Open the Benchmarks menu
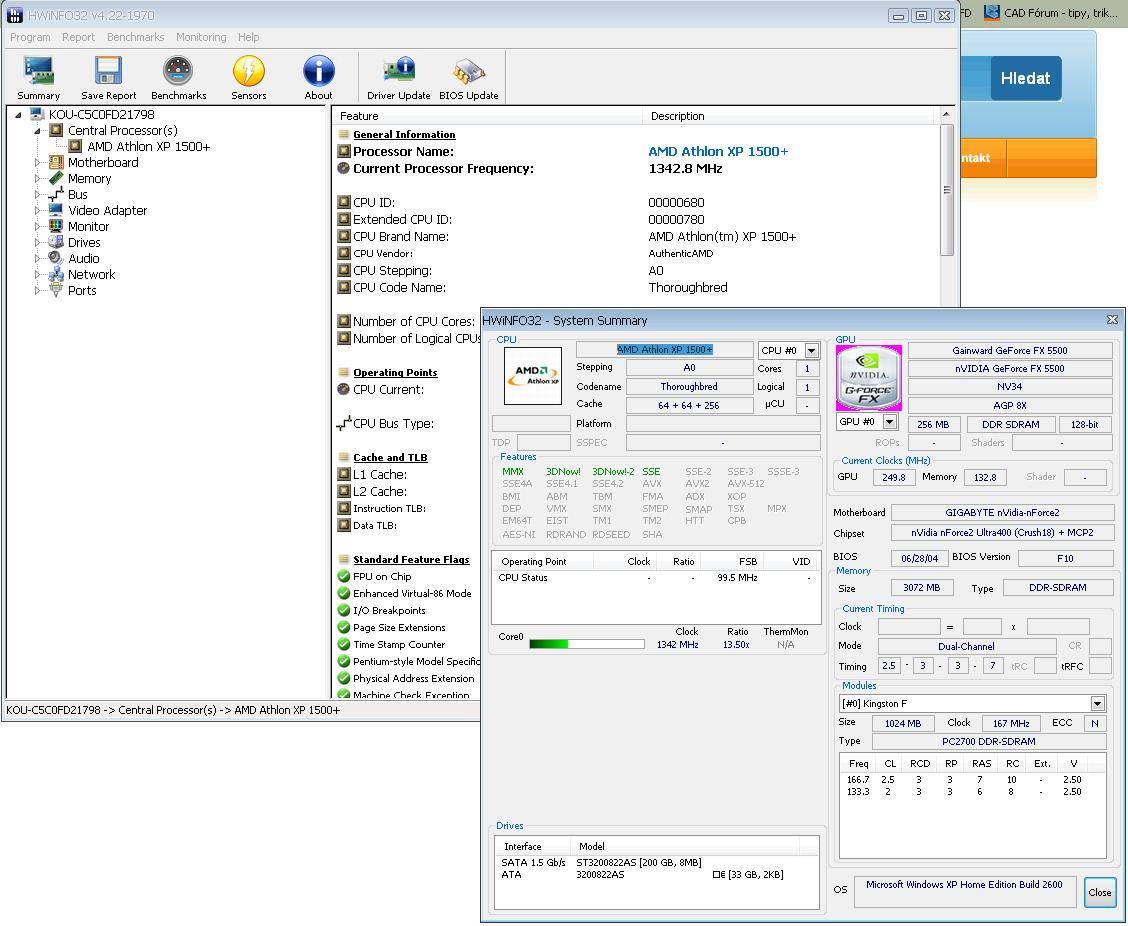The image size is (1128, 926). point(135,37)
